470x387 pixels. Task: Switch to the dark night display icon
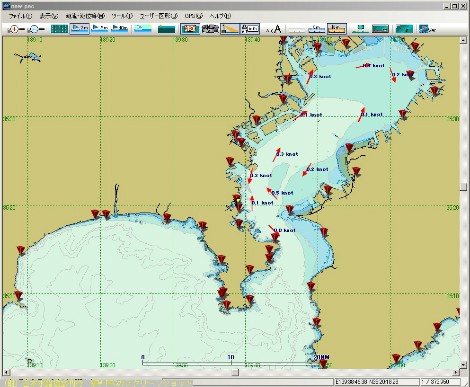click(166, 29)
